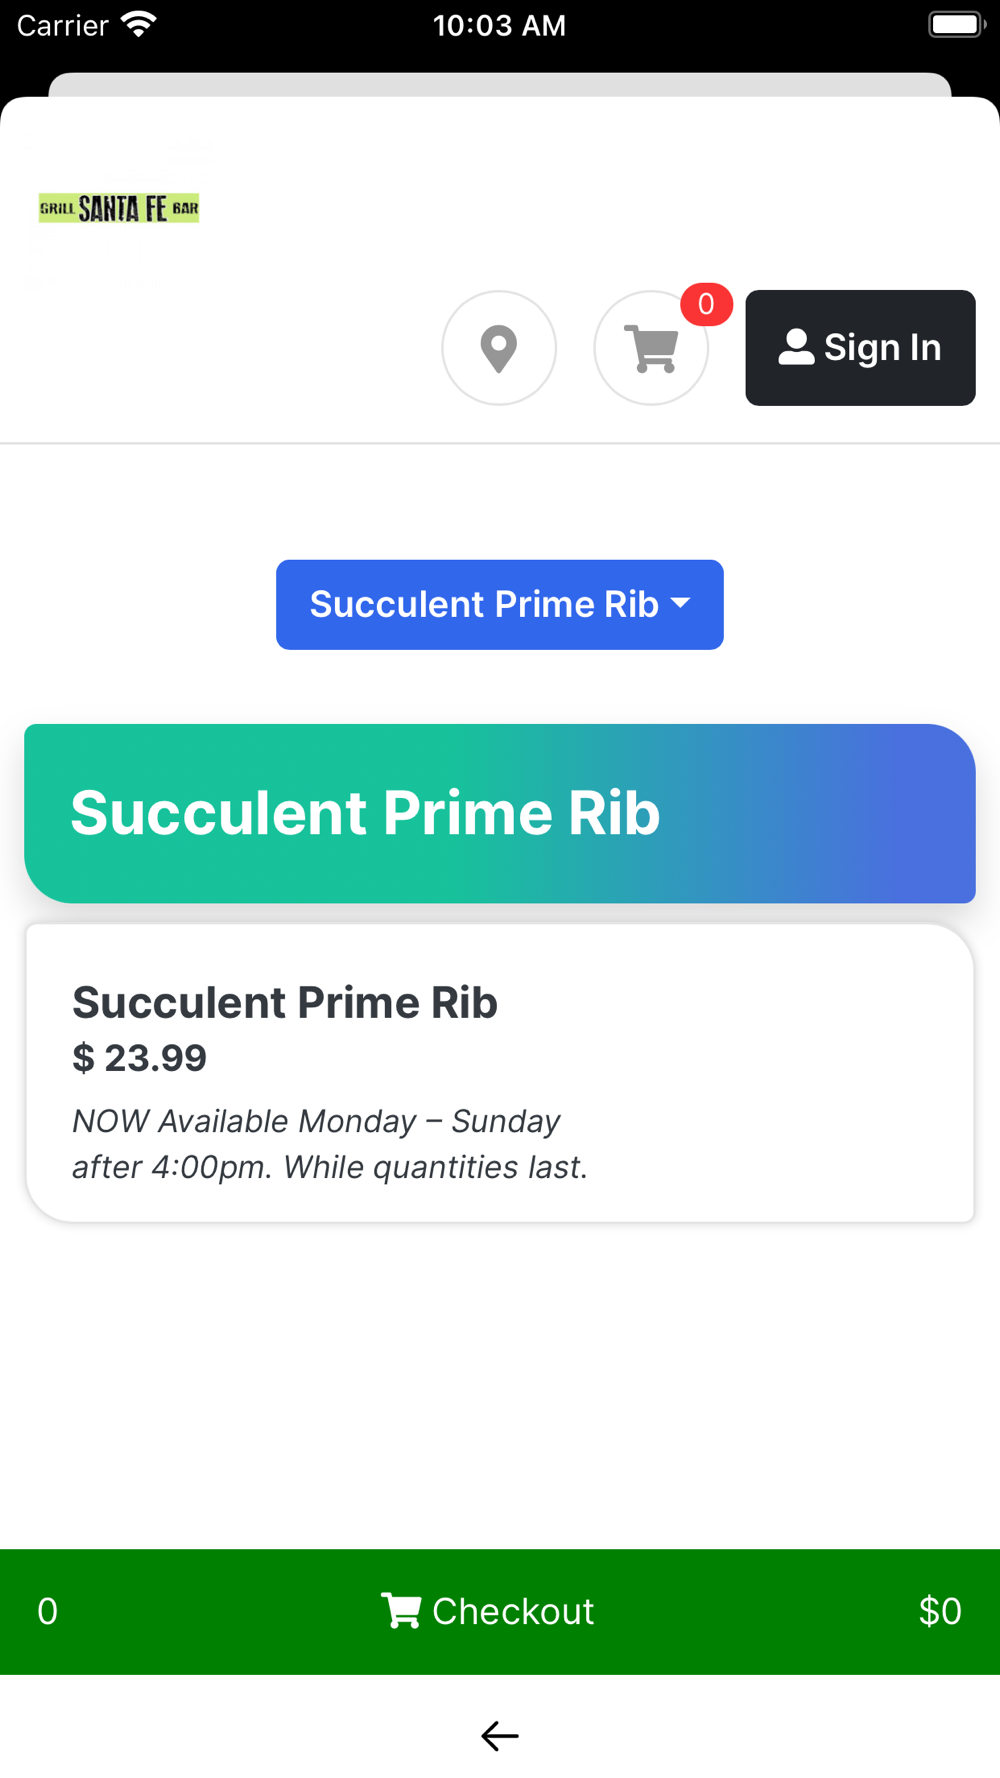Tap the $ 23.99 price

[x=139, y=1058]
